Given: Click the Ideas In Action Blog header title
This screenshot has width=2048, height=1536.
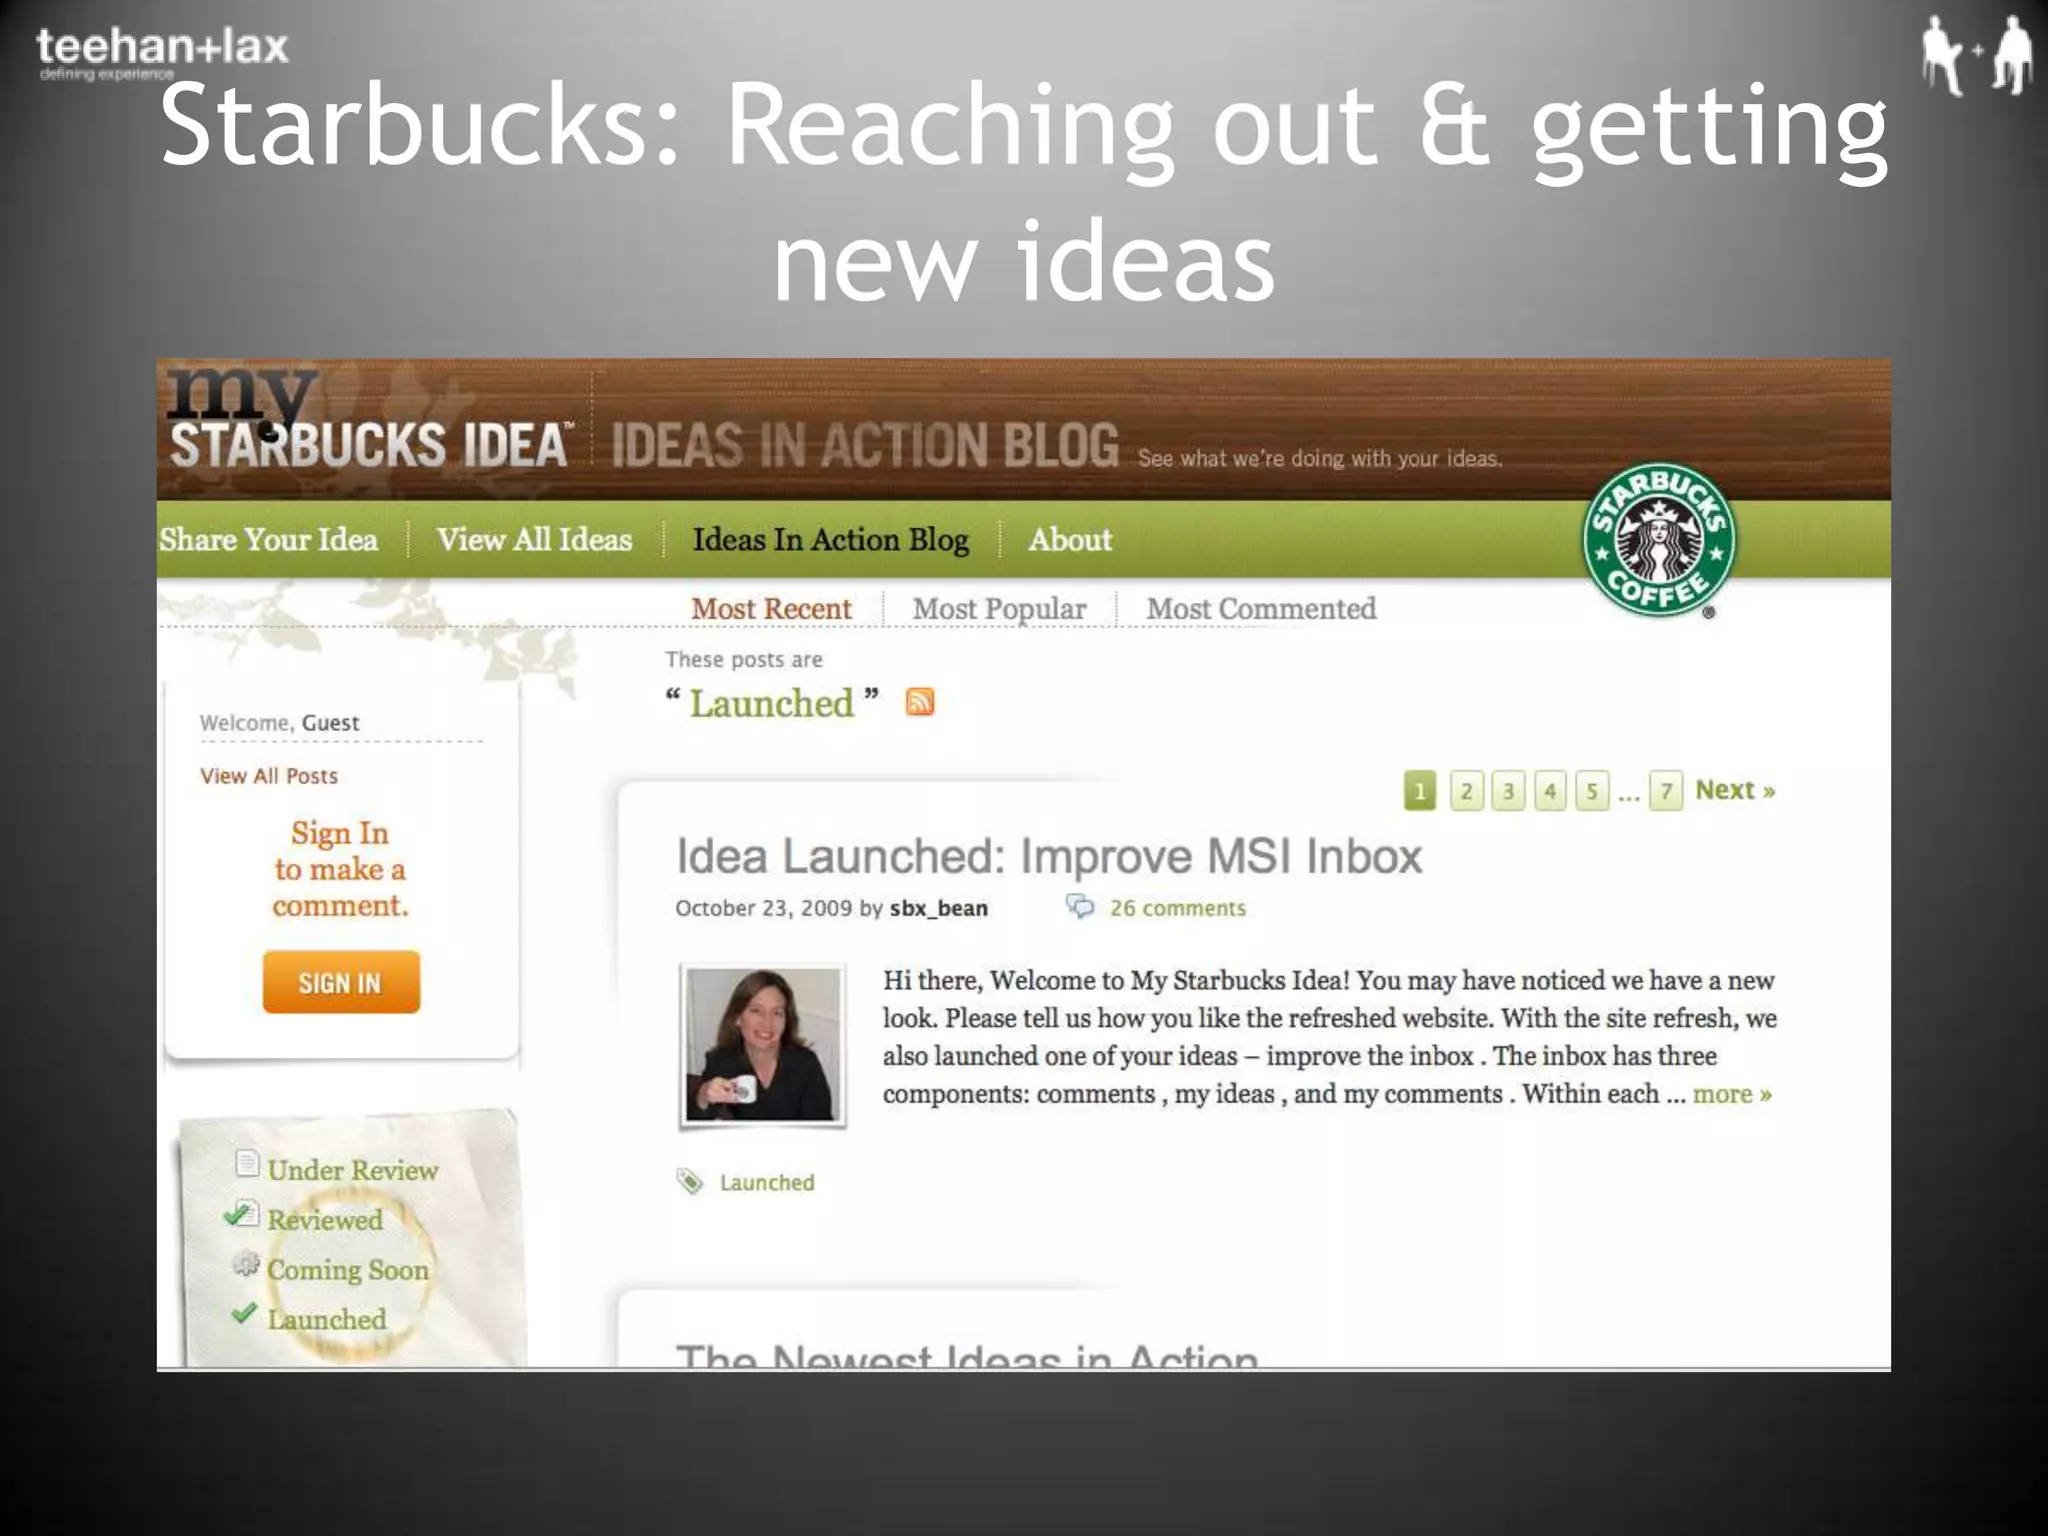Looking at the screenshot, I should click(865, 446).
